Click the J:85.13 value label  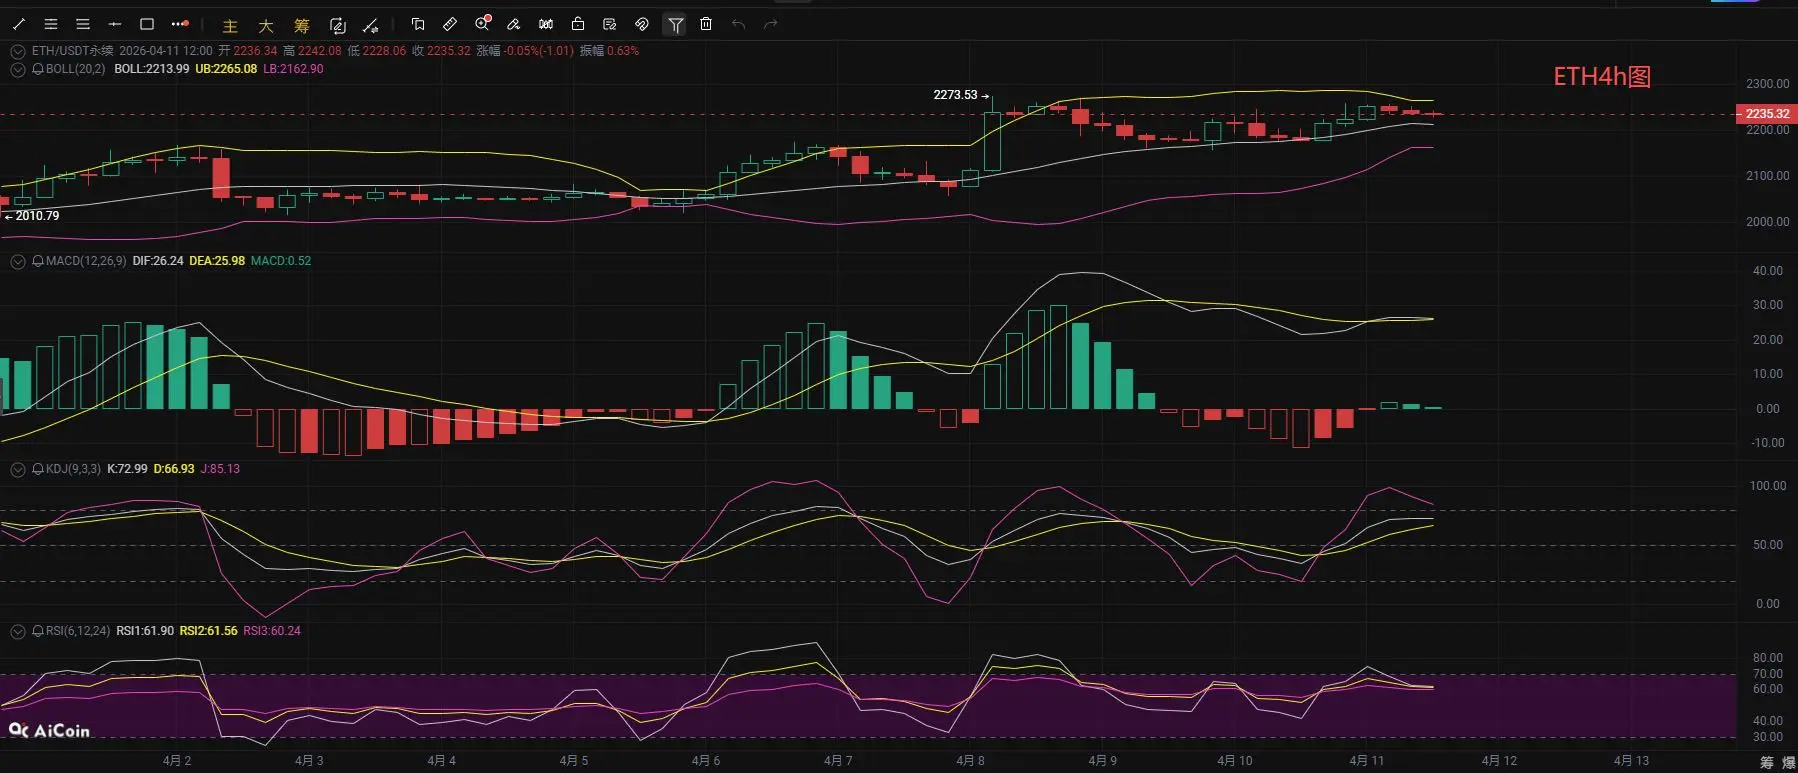(x=220, y=469)
